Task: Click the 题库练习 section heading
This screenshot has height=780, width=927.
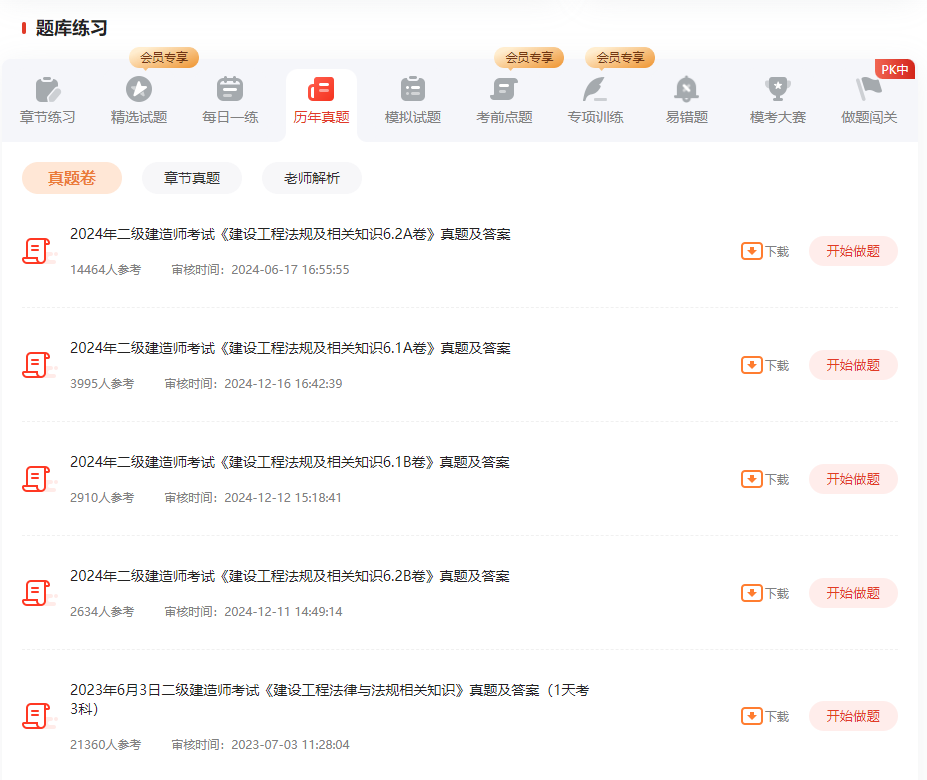Action: point(72,28)
